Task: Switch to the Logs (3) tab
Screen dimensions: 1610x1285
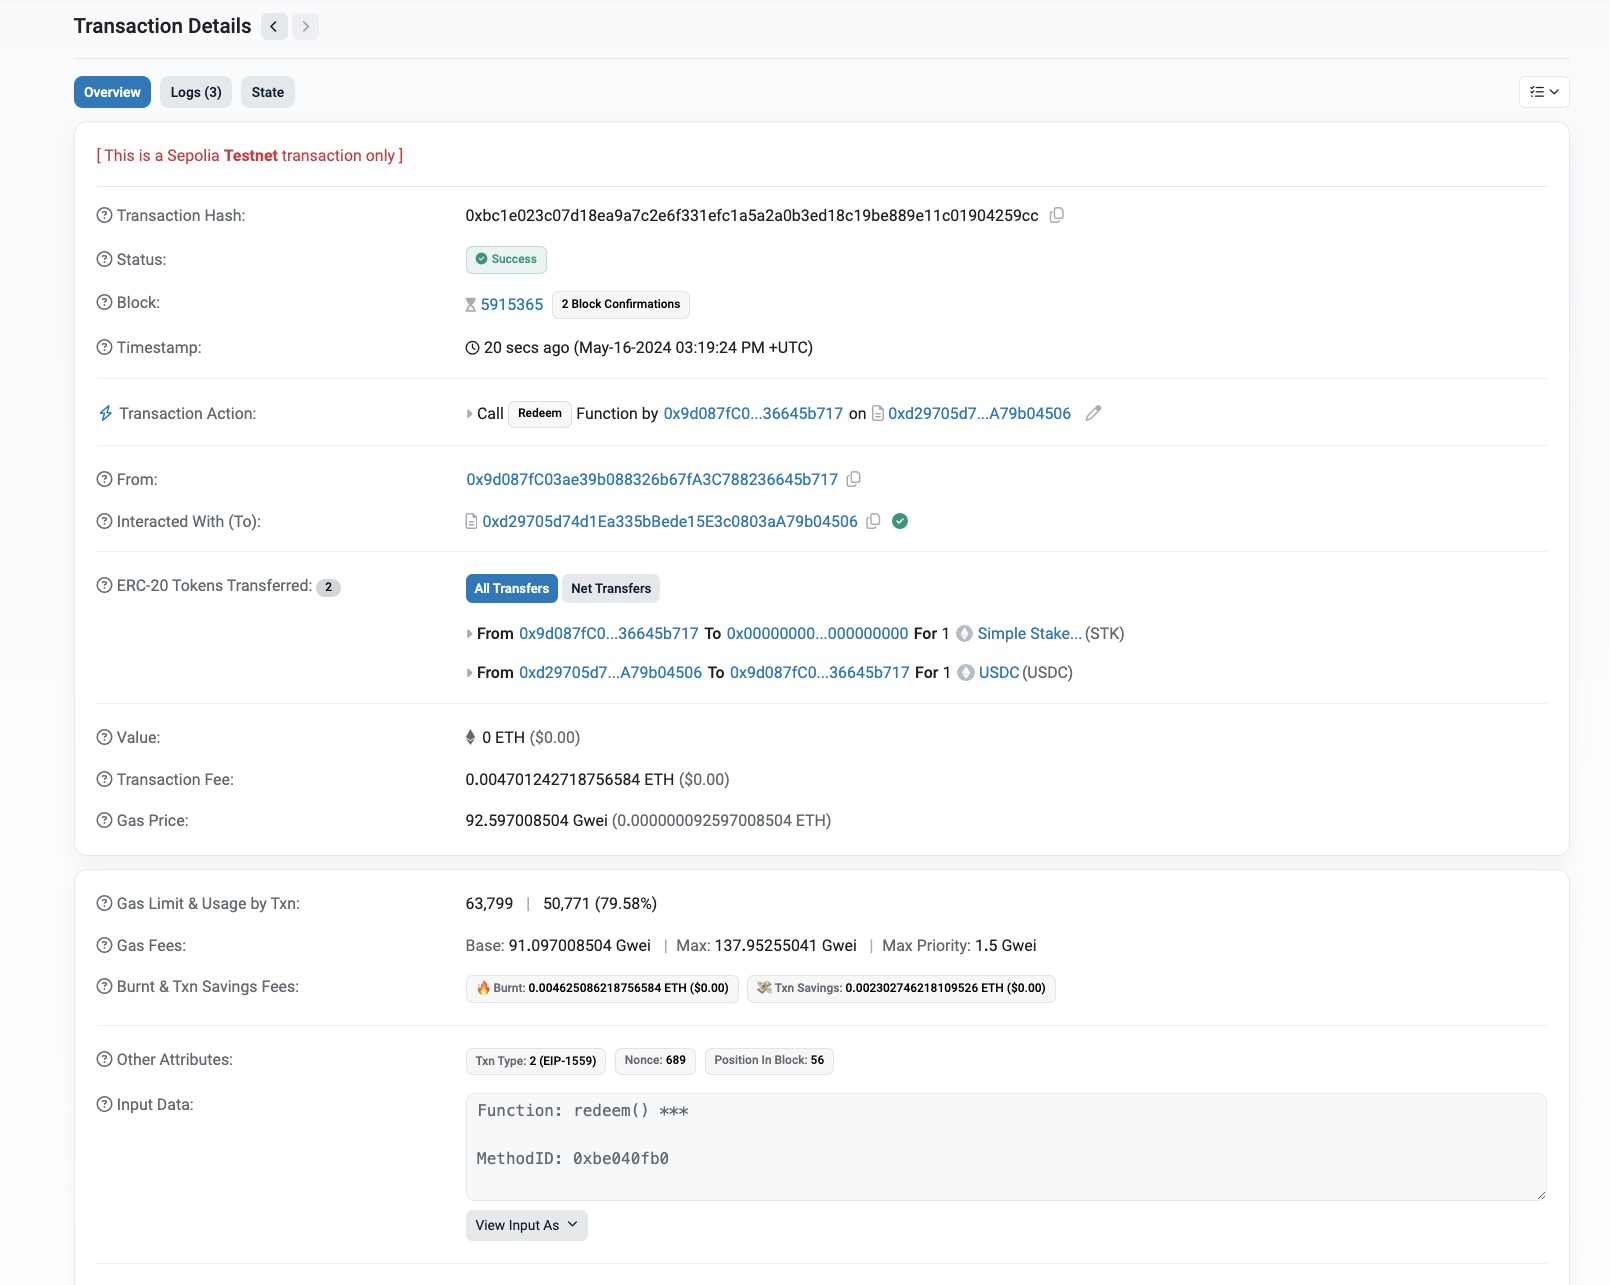Action: pyautogui.click(x=195, y=91)
